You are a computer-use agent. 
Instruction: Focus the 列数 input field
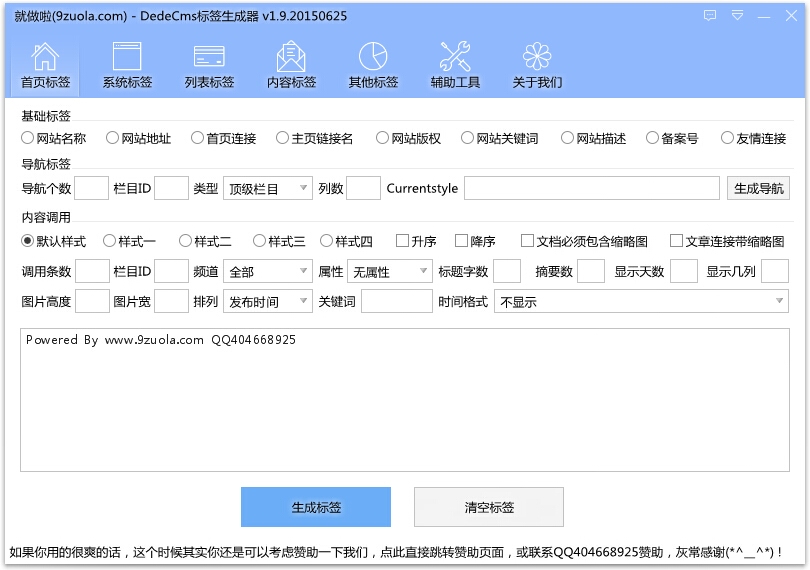(364, 188)
